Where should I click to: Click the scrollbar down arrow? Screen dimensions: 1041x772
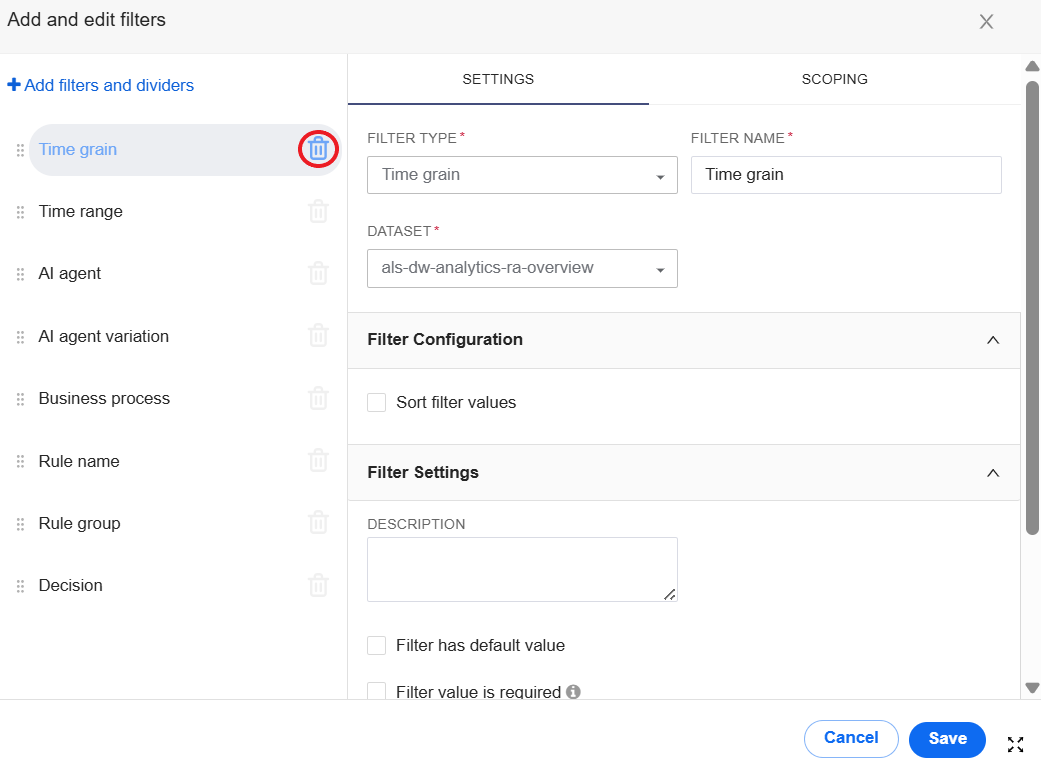tap(1032, 688)
